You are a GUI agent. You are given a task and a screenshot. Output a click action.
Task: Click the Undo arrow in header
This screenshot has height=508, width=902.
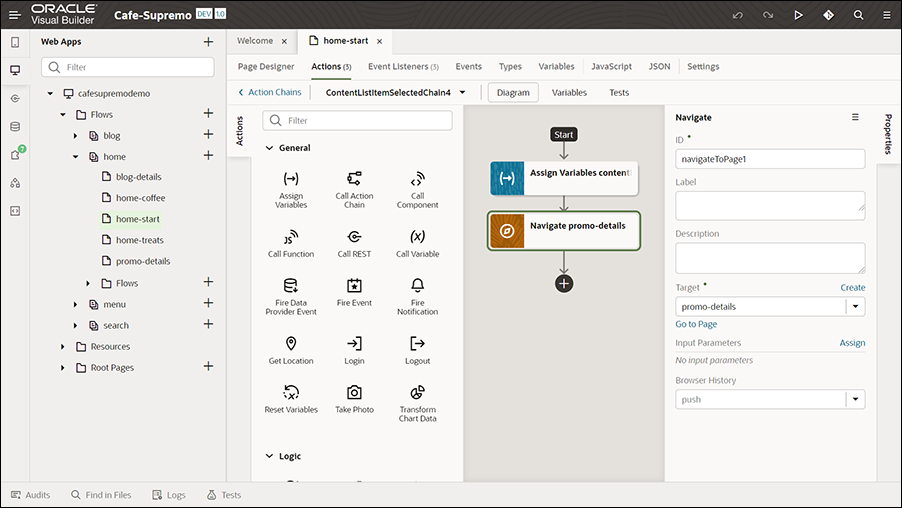(x=738, y=15)
